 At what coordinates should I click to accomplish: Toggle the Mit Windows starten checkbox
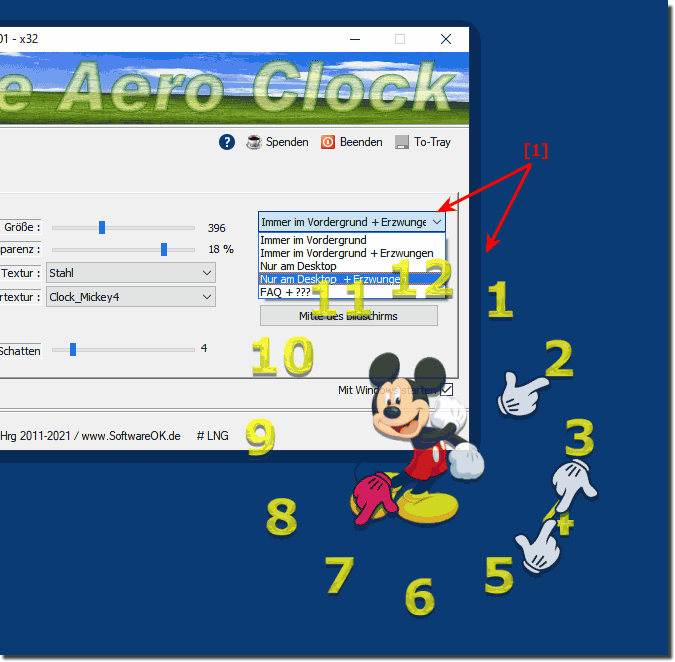tap(447, 390)
